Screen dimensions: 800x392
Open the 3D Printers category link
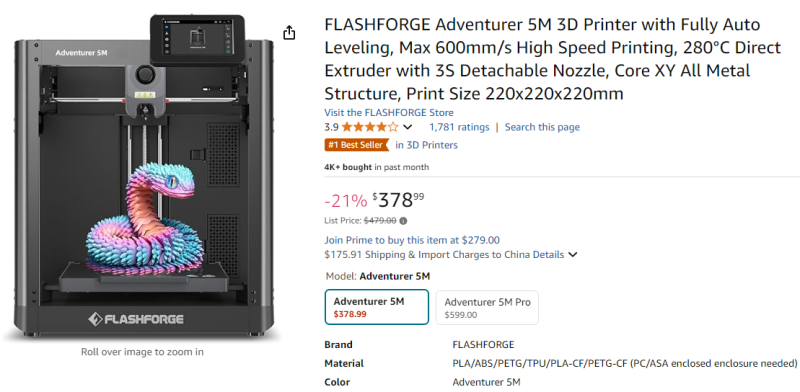click(x=427, y=145)
